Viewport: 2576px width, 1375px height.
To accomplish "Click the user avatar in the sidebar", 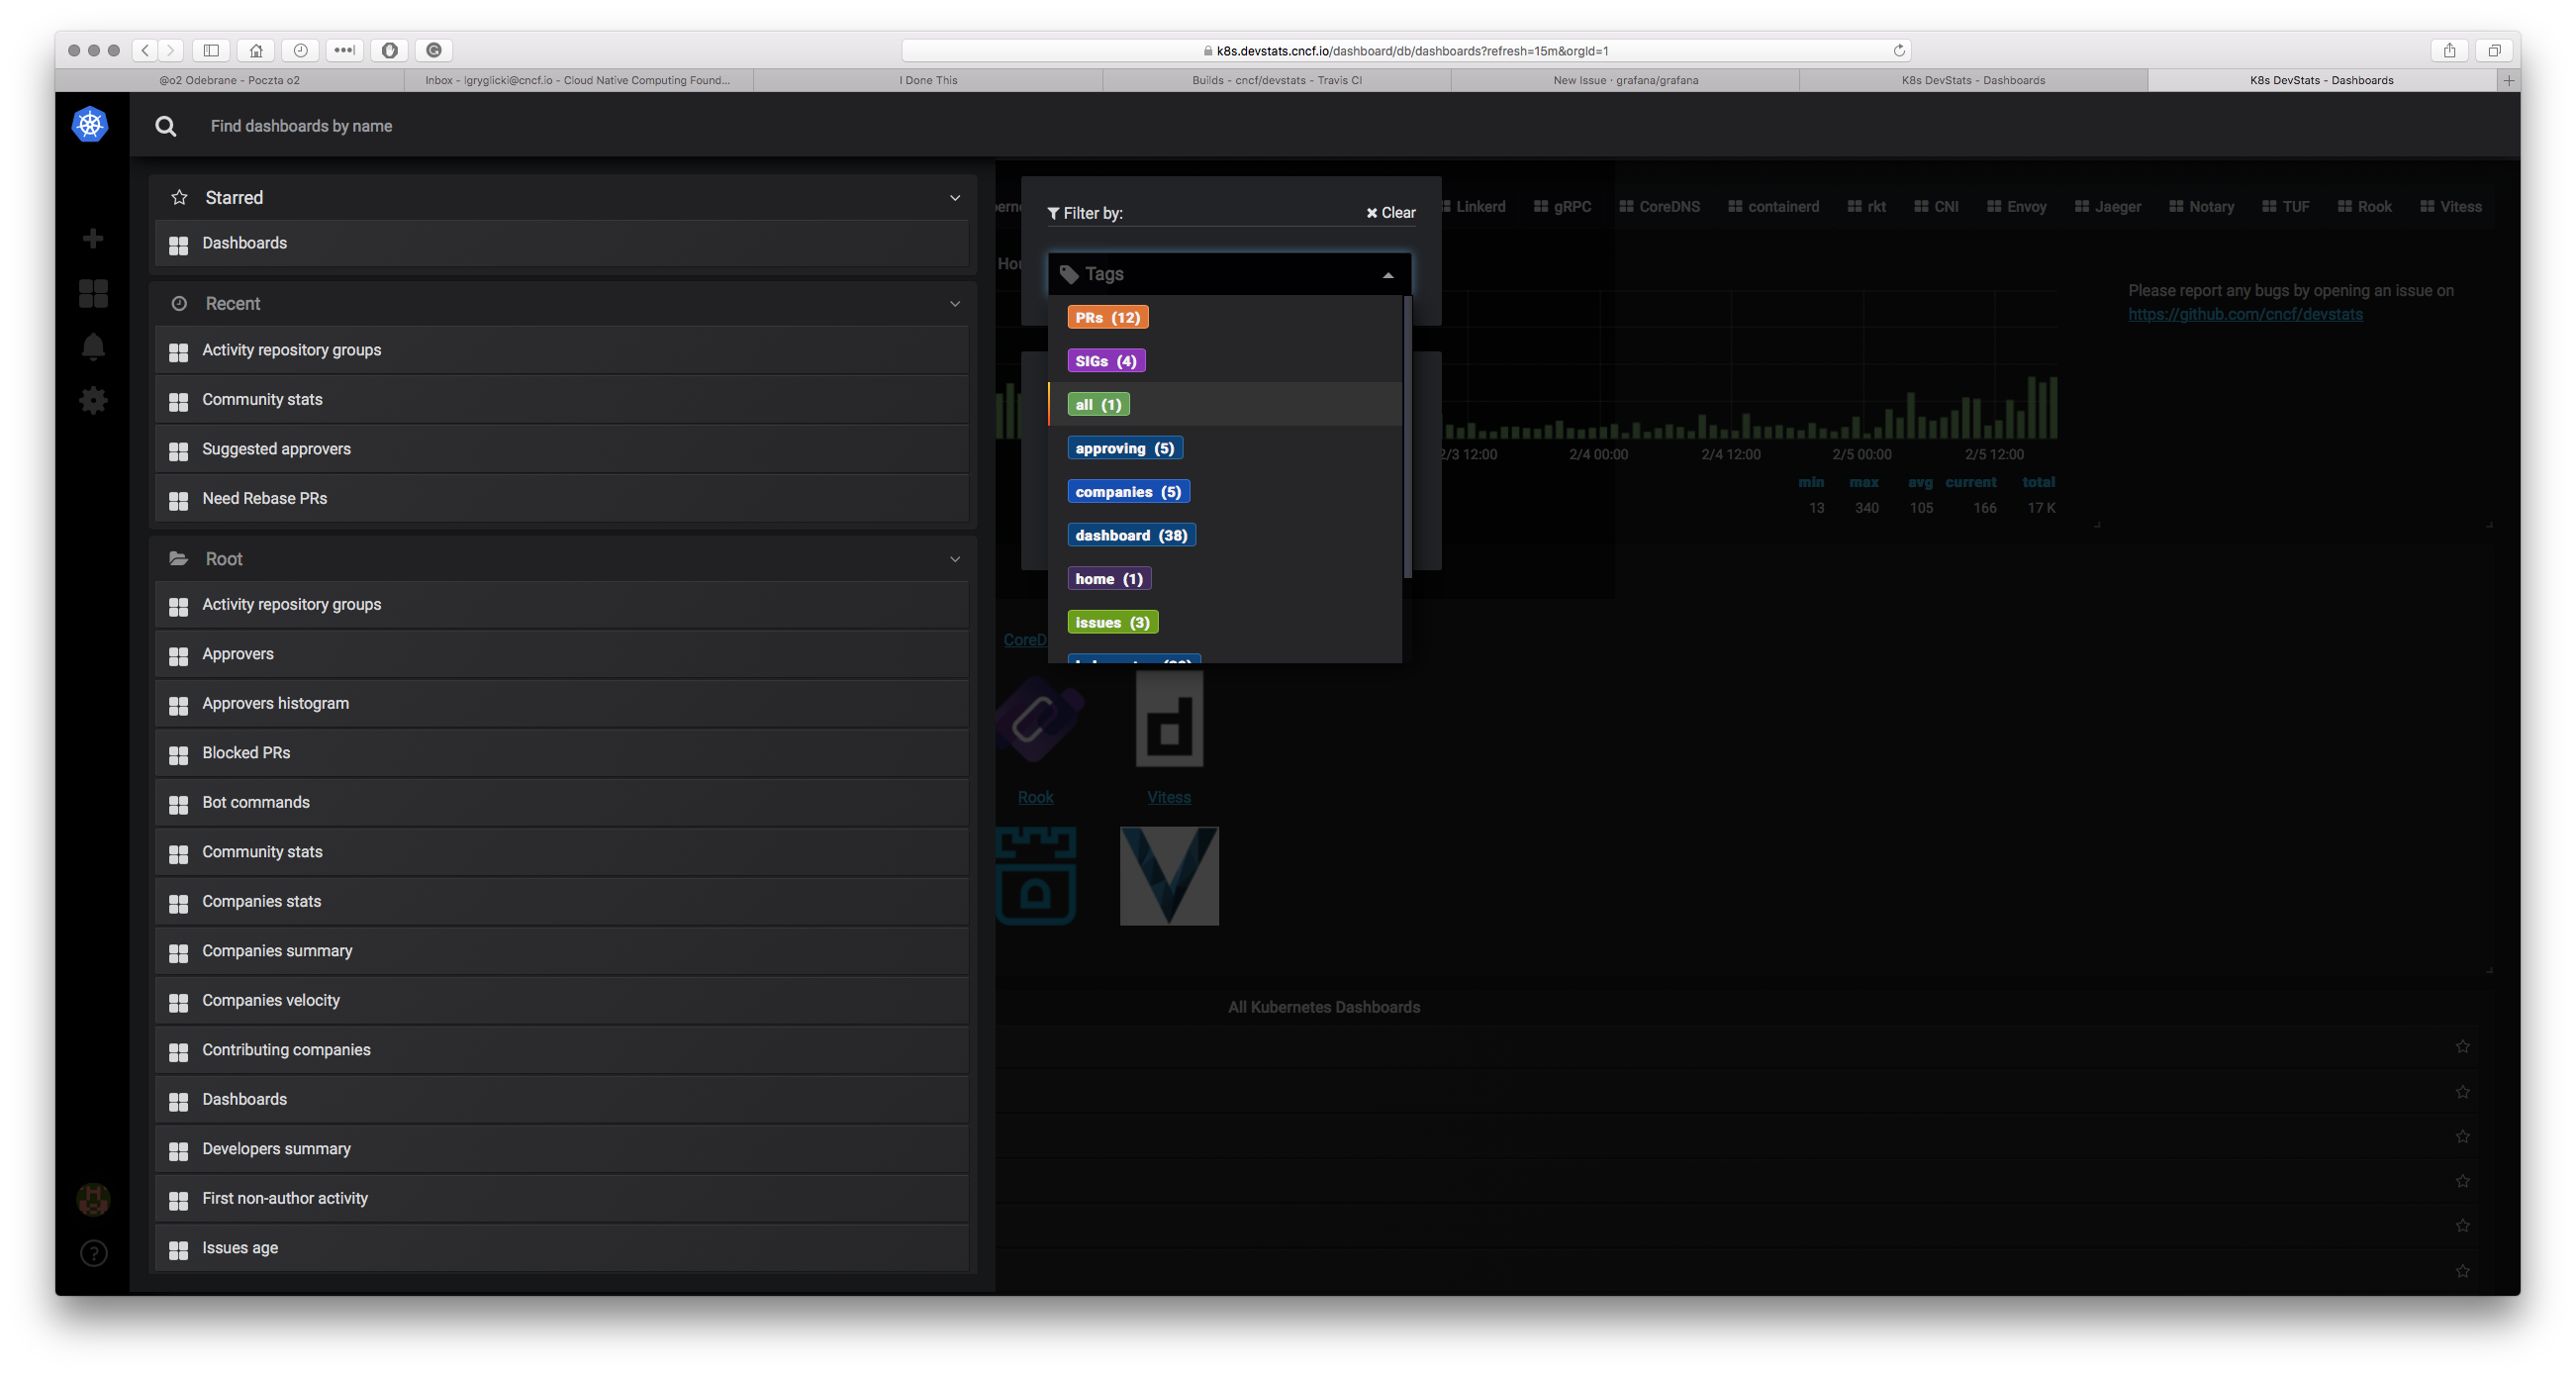I will click(92, 1199).
